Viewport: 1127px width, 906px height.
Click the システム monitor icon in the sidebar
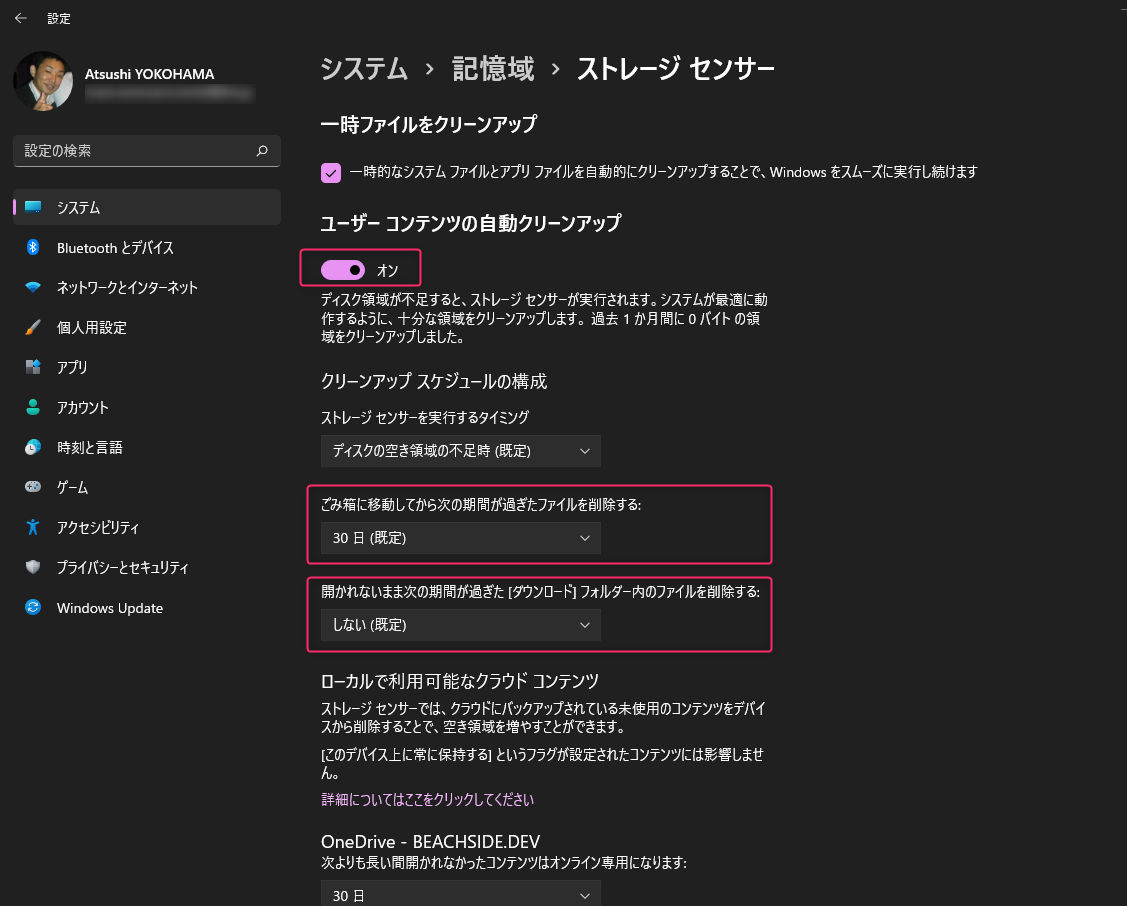[33, 207]
